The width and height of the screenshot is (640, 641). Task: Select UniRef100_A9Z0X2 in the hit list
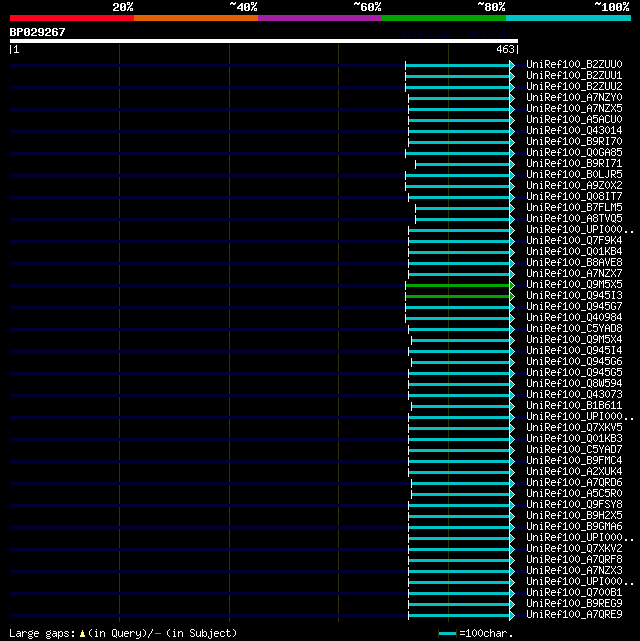click(574, 186)
